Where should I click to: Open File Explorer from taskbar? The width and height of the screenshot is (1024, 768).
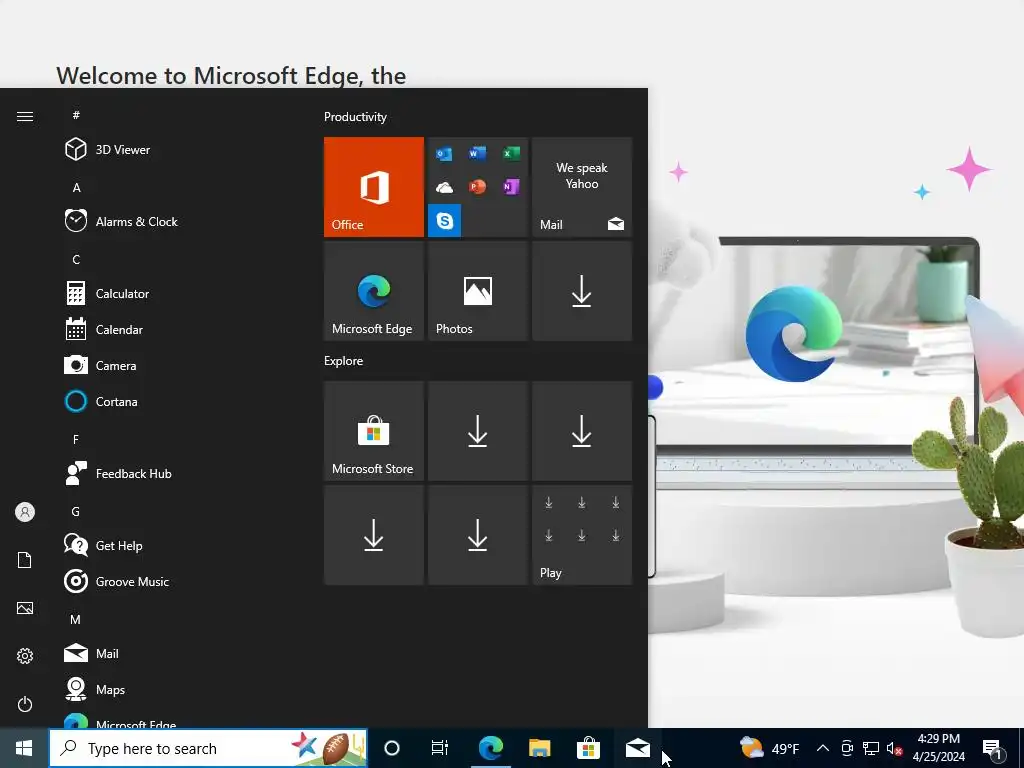coord(539,748)
